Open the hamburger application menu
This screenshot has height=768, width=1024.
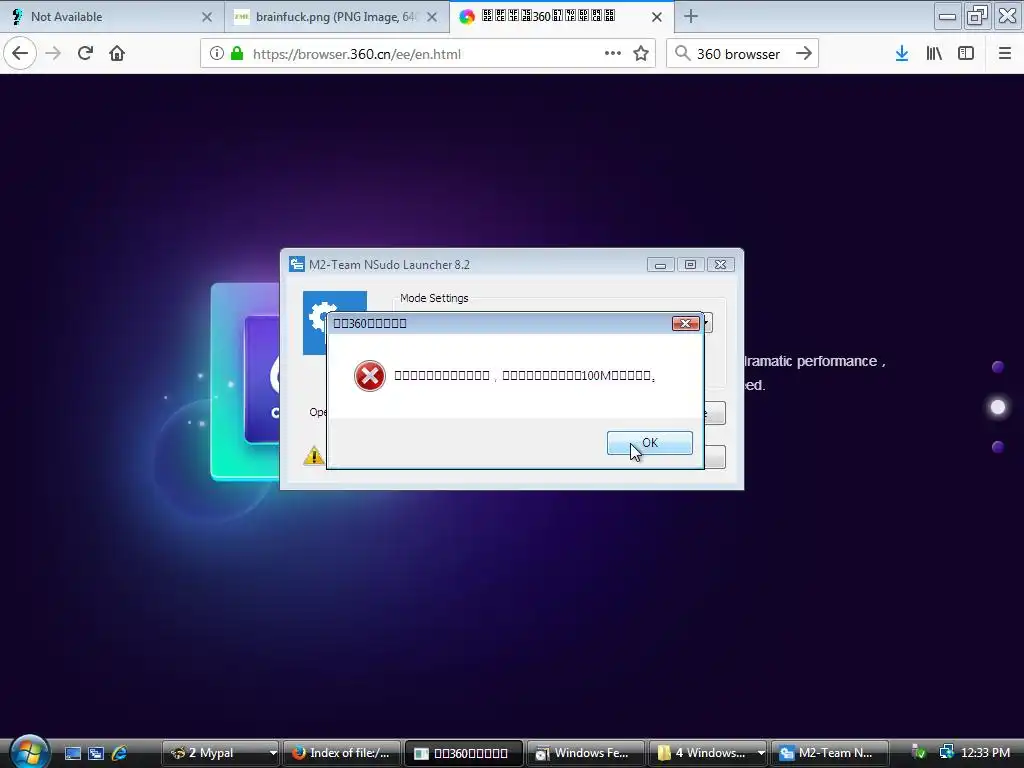click(x=1005, y=54)
